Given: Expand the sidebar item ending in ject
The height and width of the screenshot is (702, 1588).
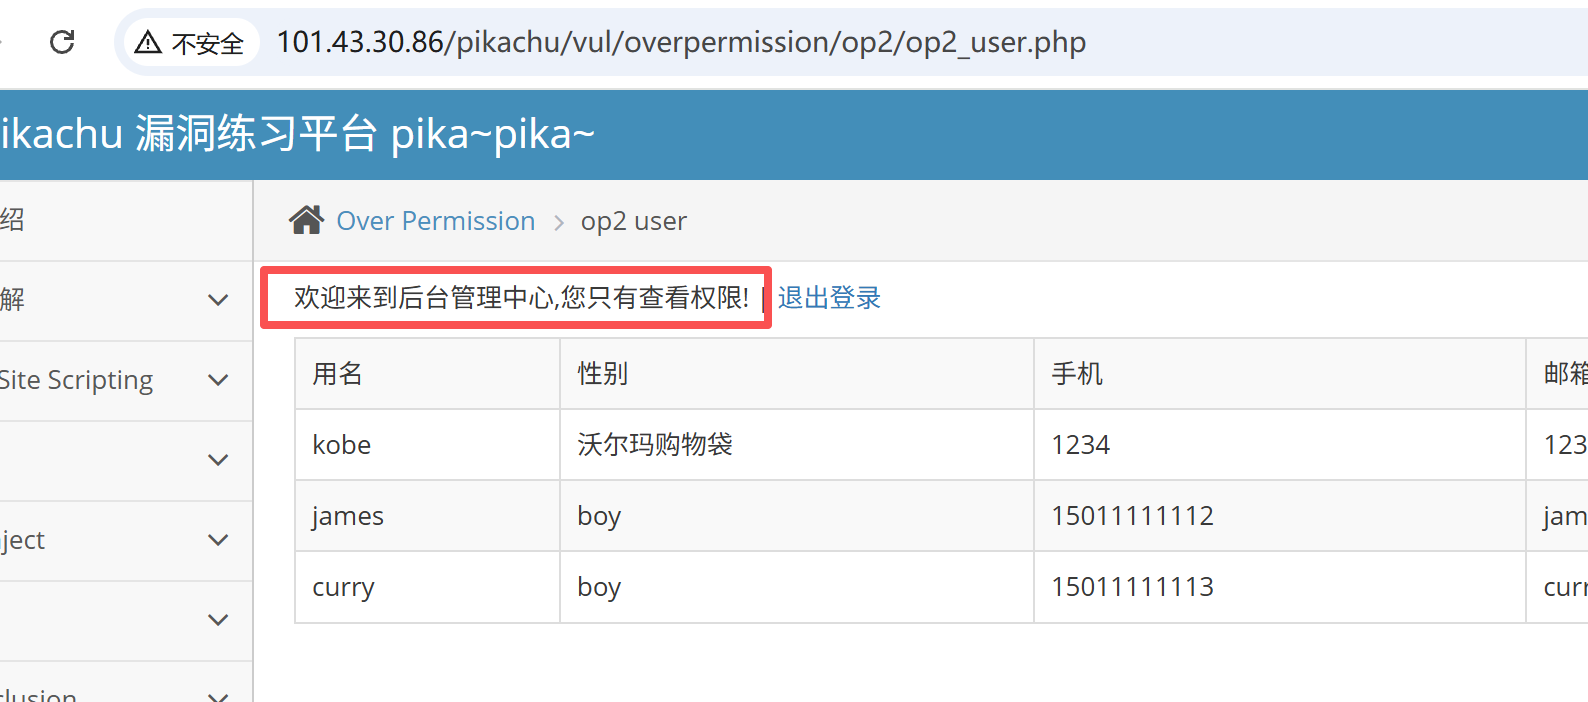Looking at the screenshot, I should pos(218,540).
